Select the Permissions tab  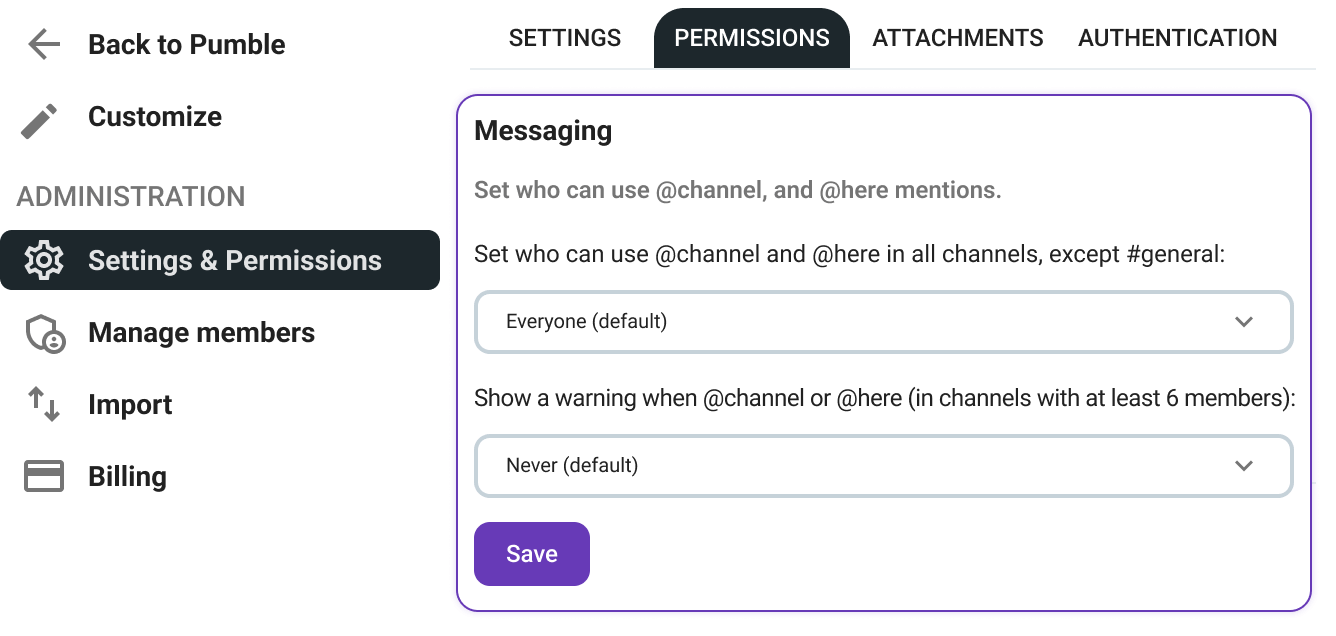click(x=752, y=38)
